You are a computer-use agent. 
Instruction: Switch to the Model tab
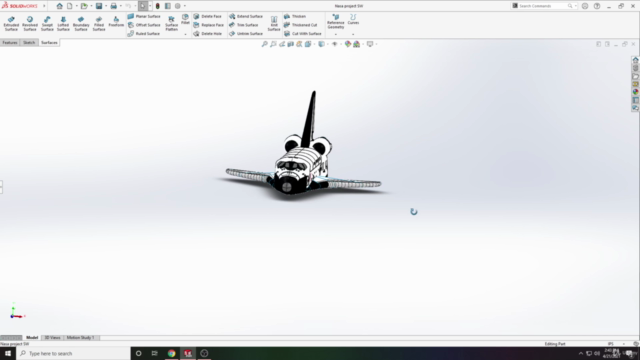[x=32, y=338]
